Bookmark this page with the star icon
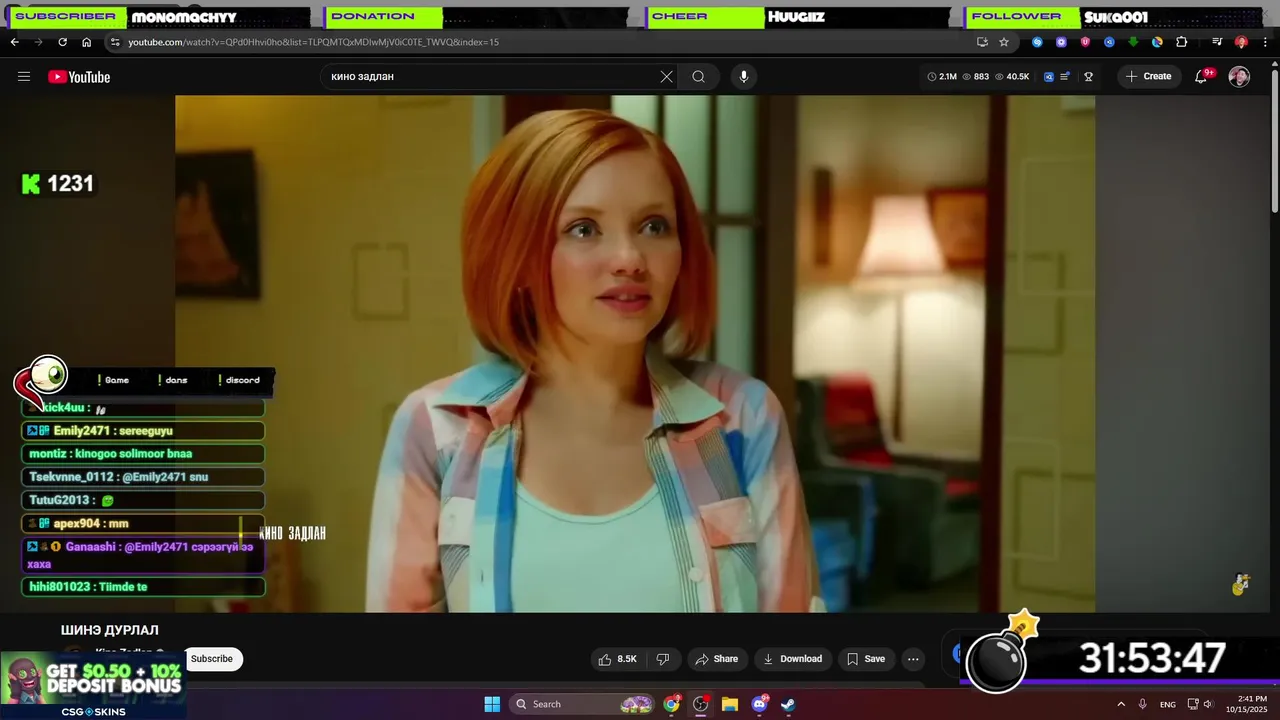The height and width of the screenshot is (720, 1280). 1004,42
